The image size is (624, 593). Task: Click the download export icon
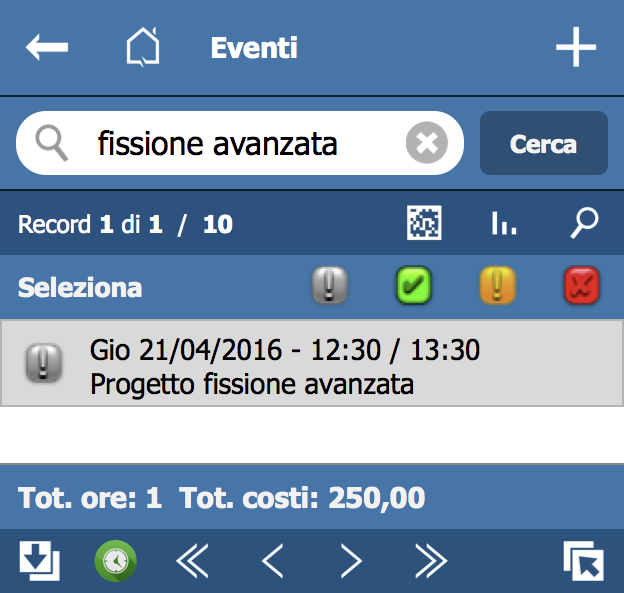pyautogui.click(x=39, y=560)
